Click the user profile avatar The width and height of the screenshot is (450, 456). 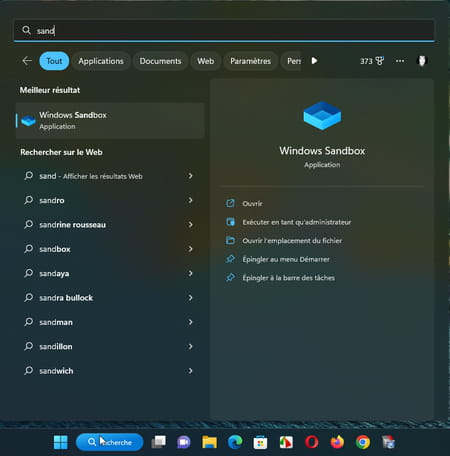422,61
